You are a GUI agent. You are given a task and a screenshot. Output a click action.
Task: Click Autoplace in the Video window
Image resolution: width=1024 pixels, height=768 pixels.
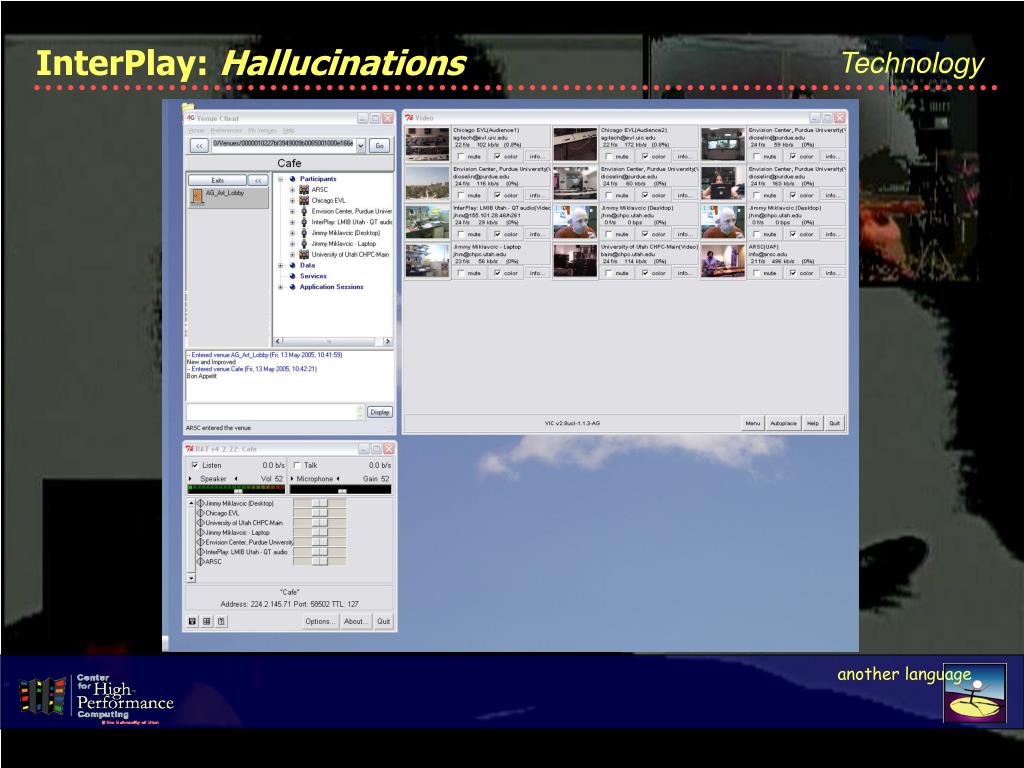(x=783, y=423)
